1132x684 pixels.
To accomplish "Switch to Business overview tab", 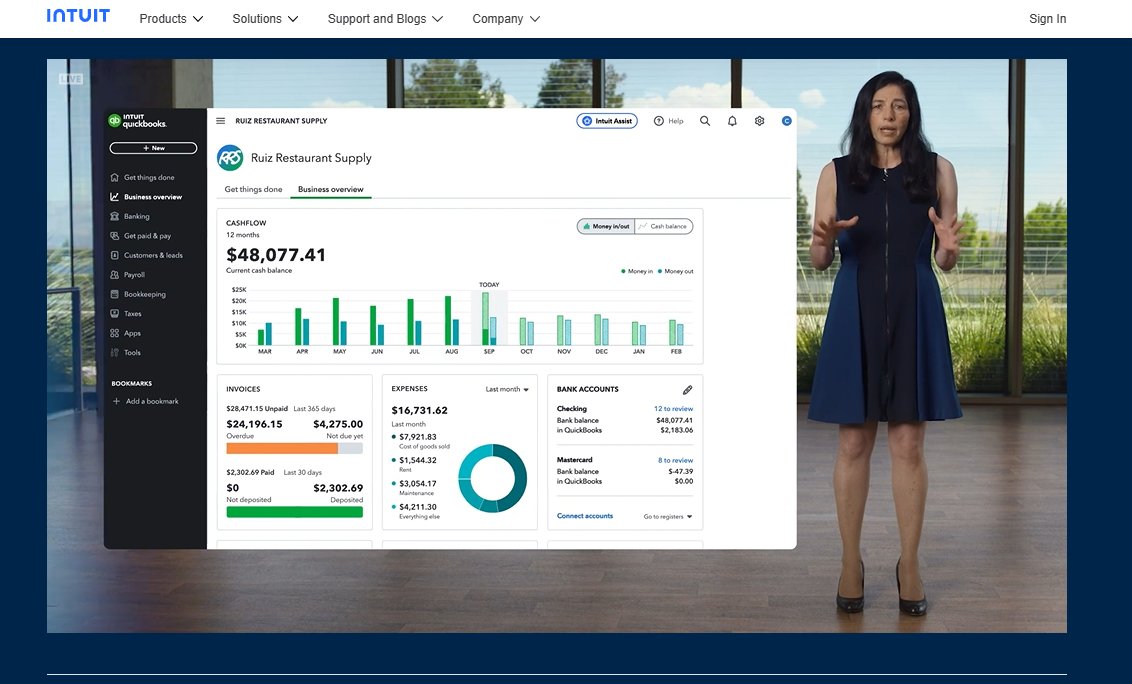I will point(331,189).
